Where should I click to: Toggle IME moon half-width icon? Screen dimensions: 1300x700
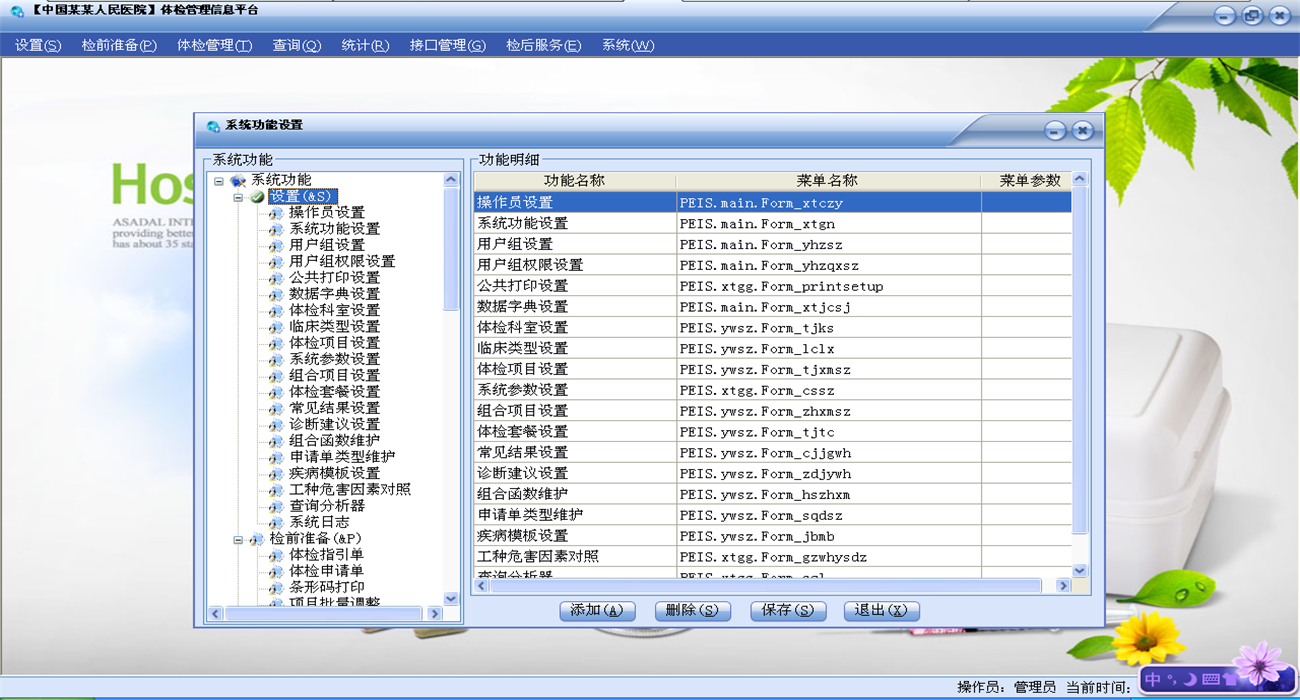(x=1190, y=680)
